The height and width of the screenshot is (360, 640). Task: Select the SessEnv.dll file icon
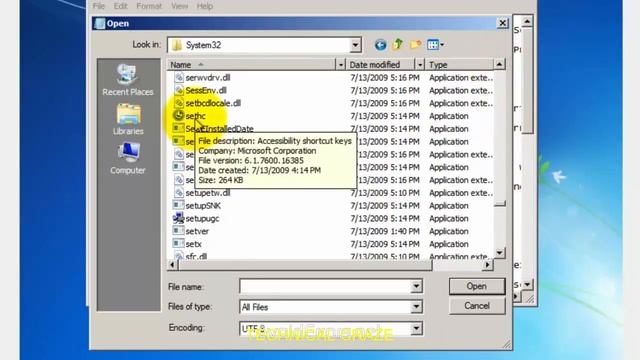pyautogui.click(x=178, y=90)
